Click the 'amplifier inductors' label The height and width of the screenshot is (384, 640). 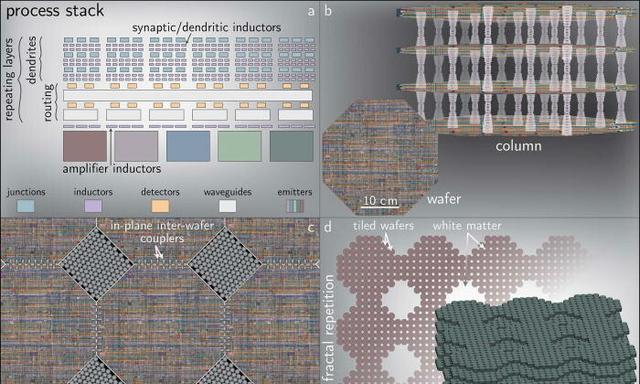112,169
